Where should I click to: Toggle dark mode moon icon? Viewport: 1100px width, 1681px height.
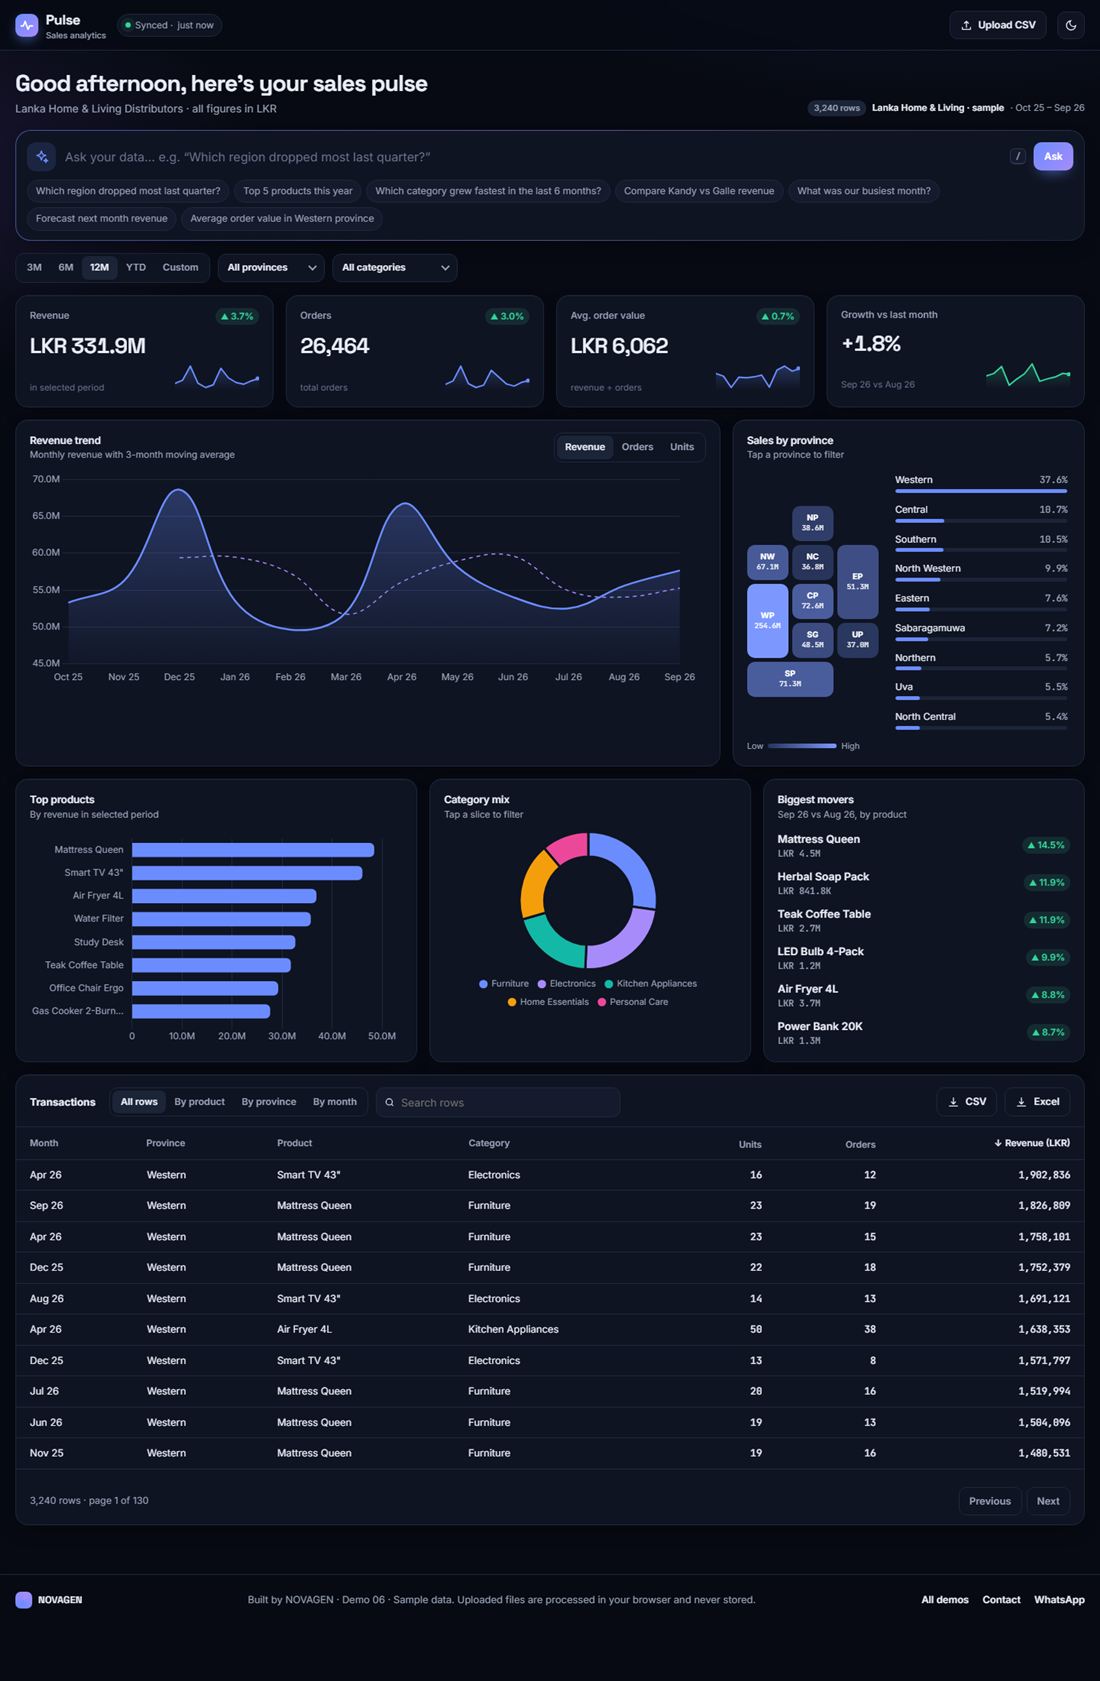1071,25
